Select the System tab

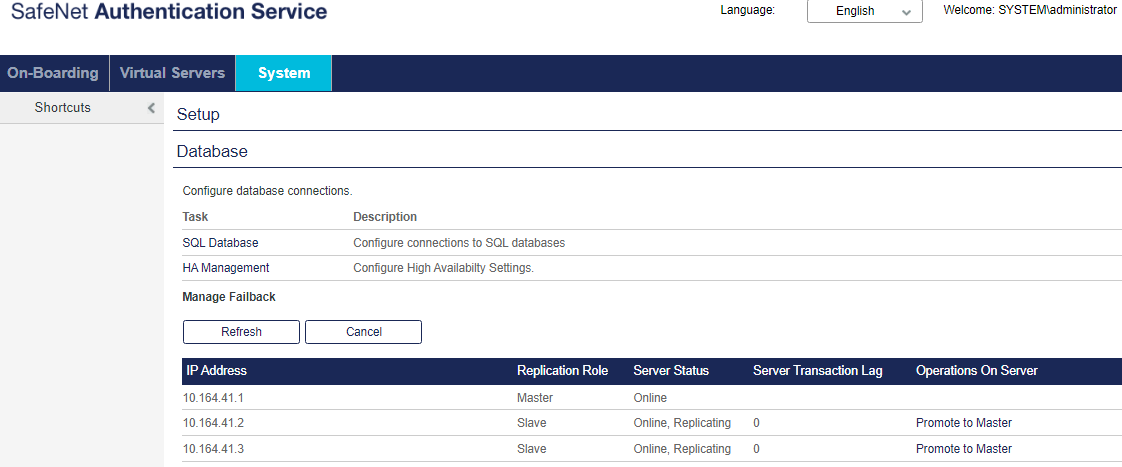click(x=284, y=73)
